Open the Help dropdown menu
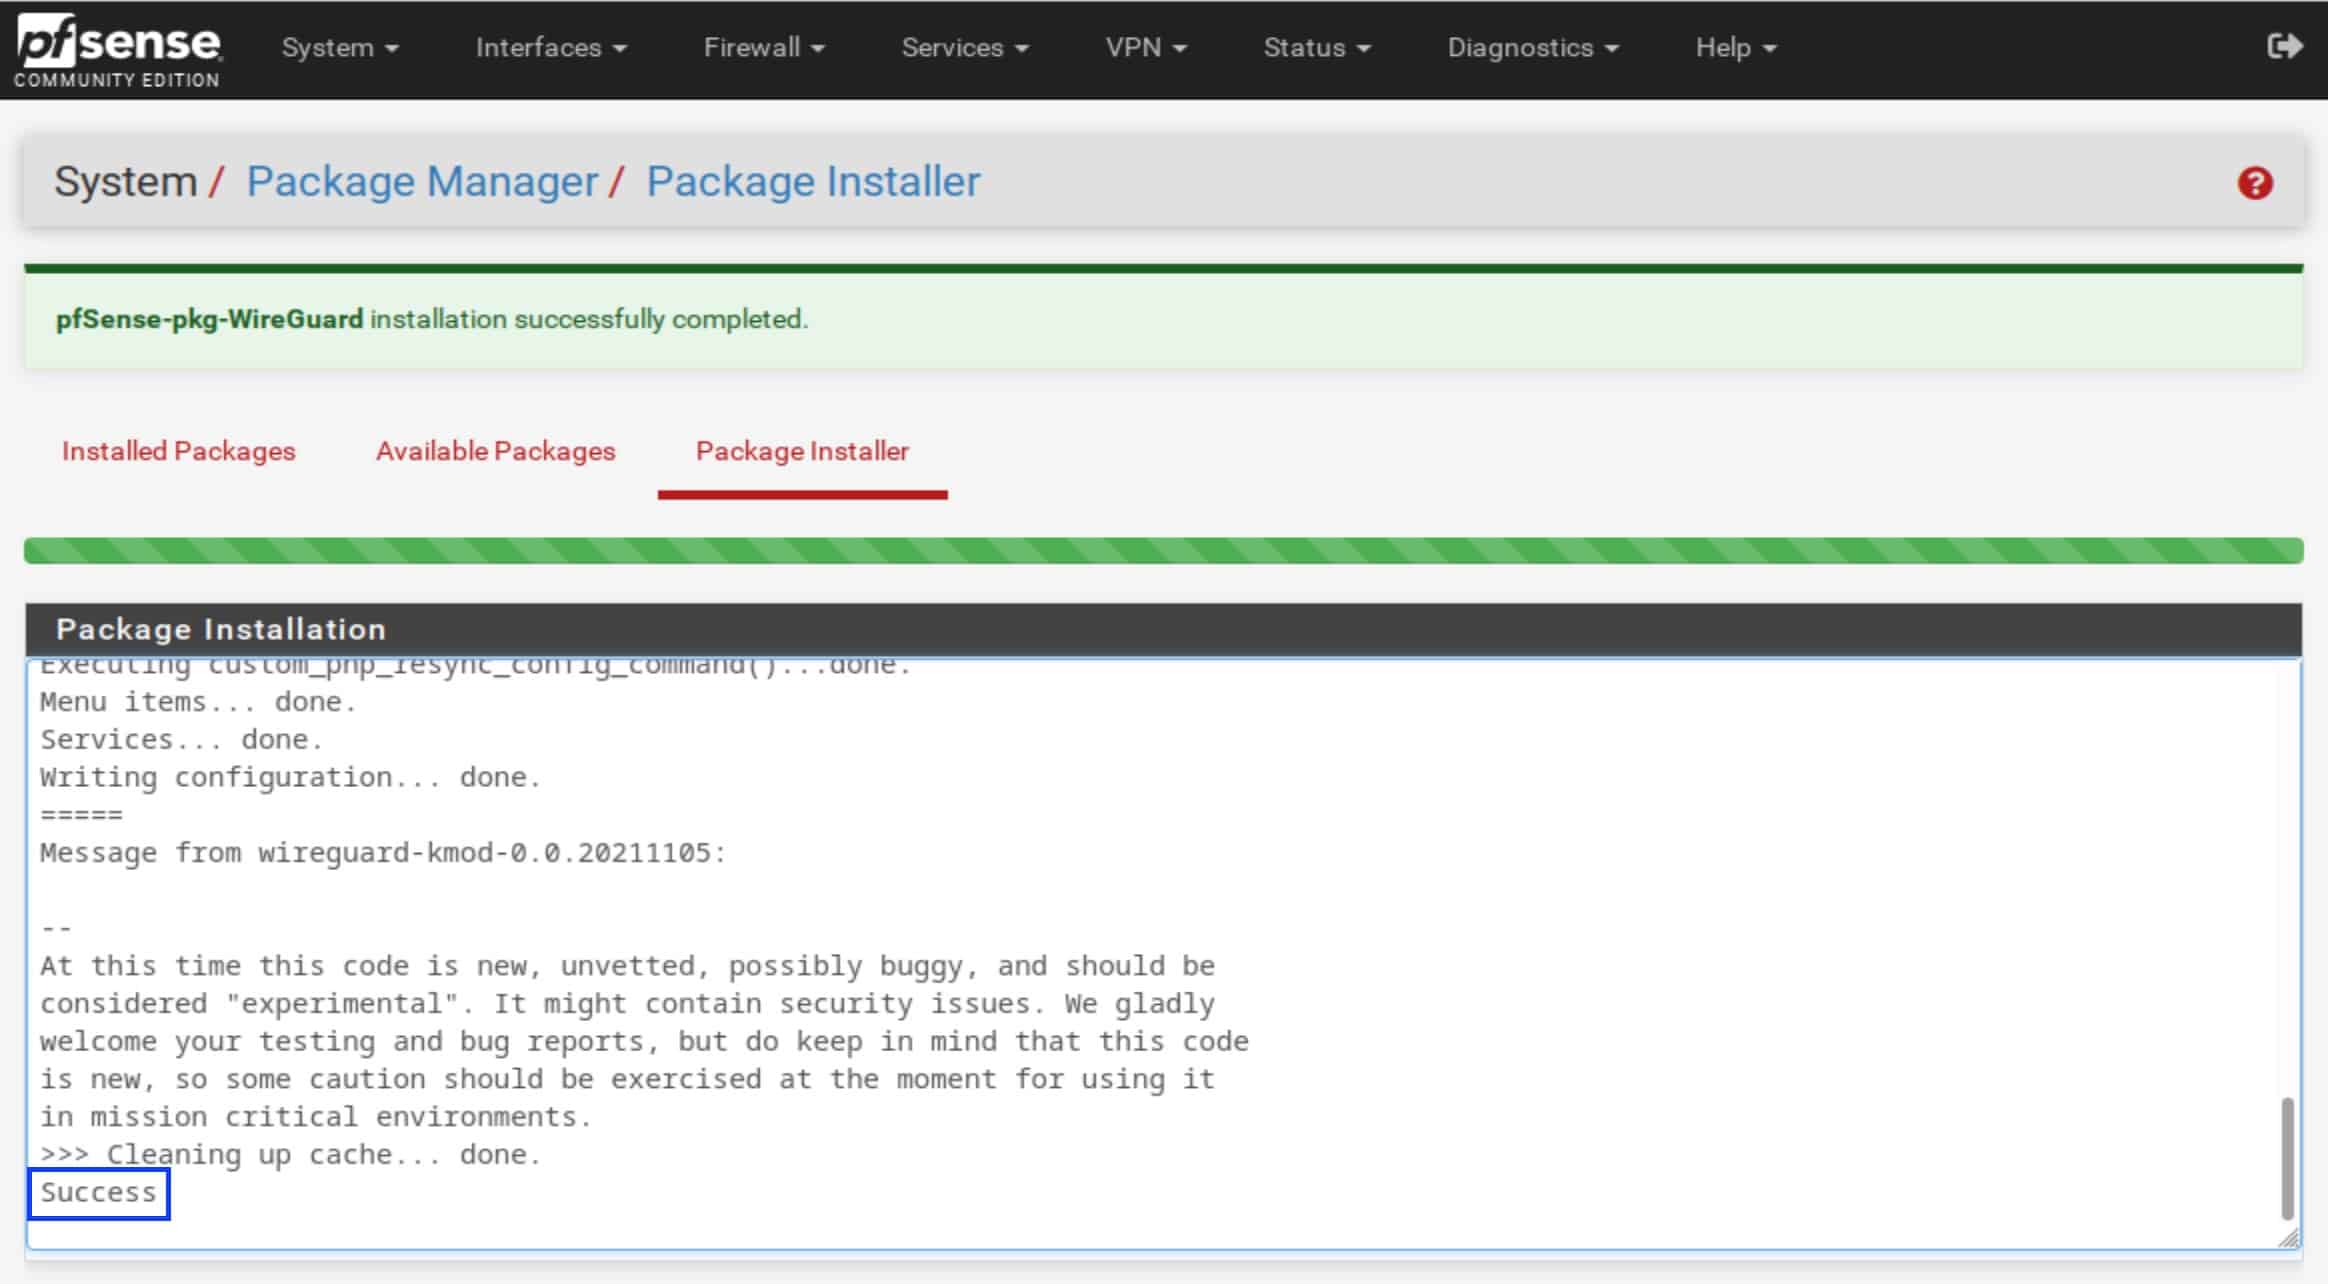2328x1284 pixels. pos(1736,47)
